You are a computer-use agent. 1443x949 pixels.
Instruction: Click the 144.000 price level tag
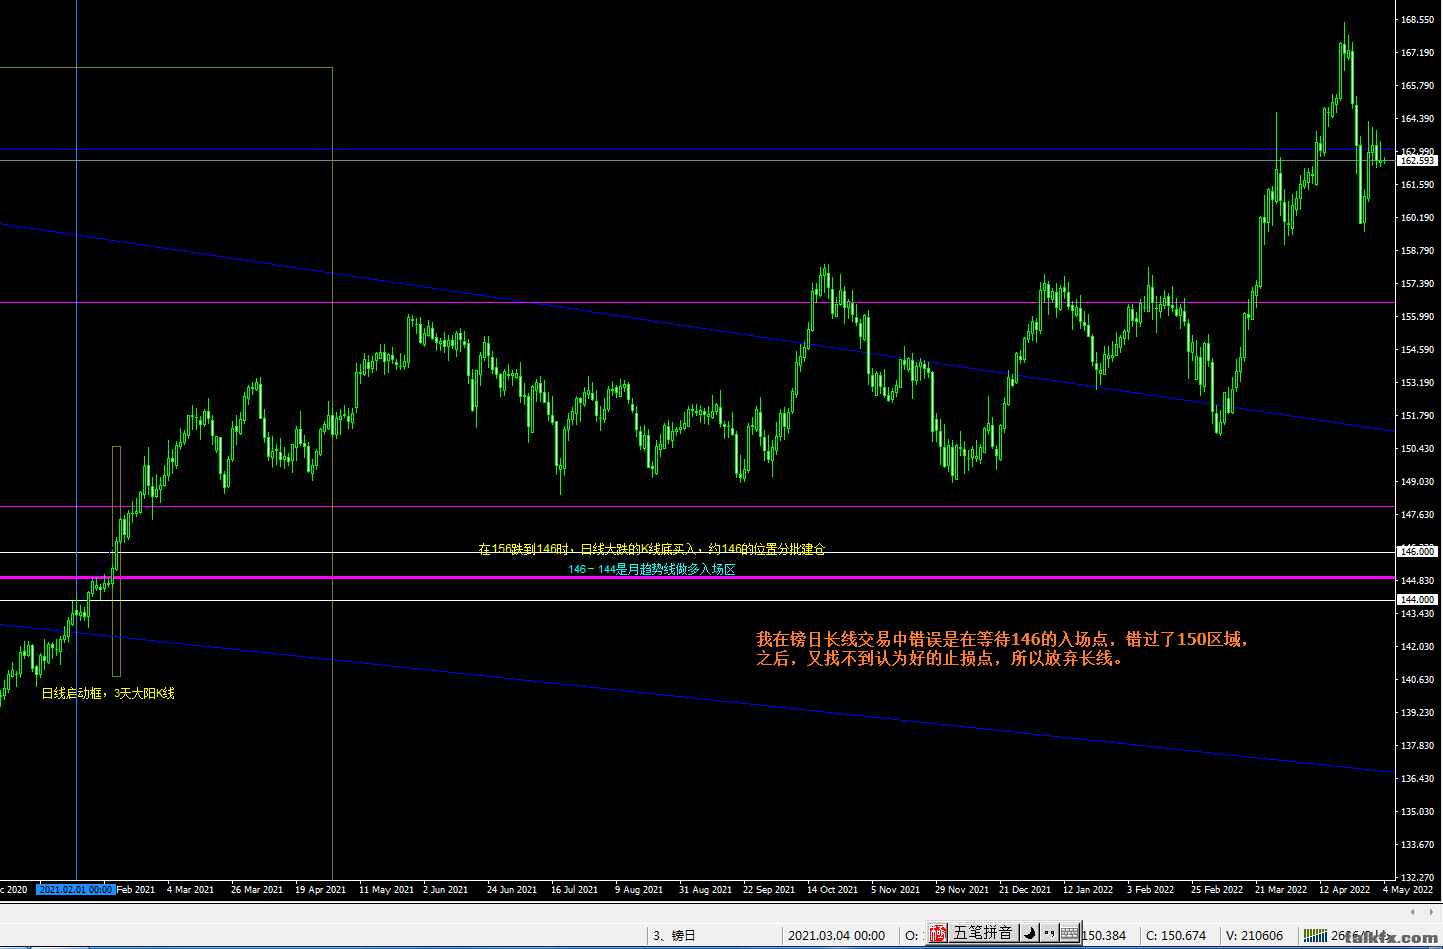[1417, 599]
